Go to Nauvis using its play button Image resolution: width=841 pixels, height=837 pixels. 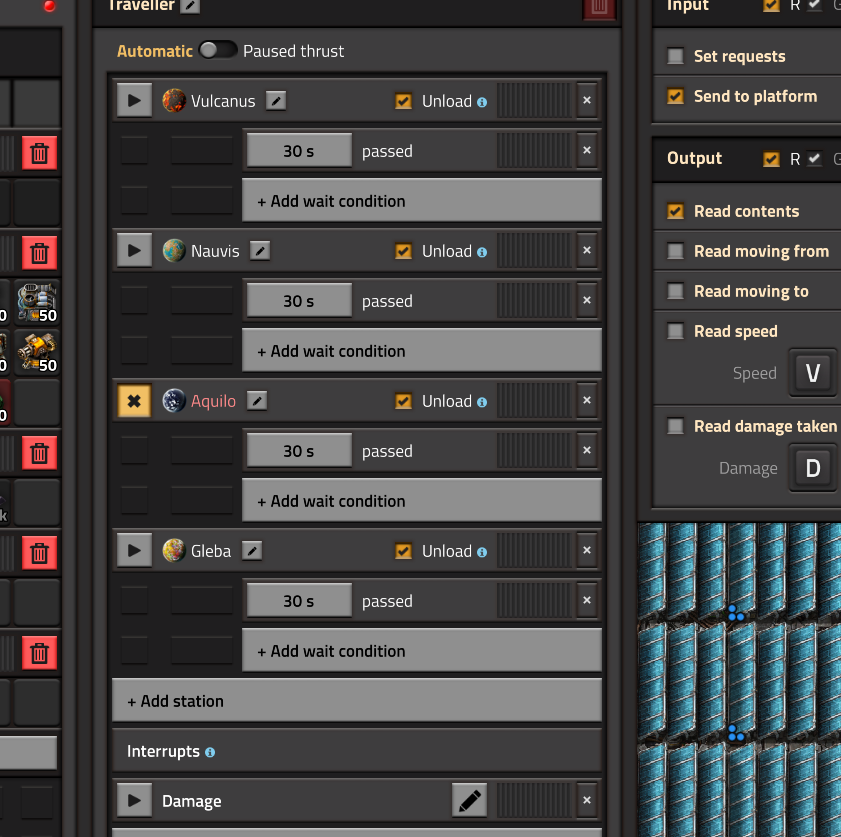tap(134, 250)
